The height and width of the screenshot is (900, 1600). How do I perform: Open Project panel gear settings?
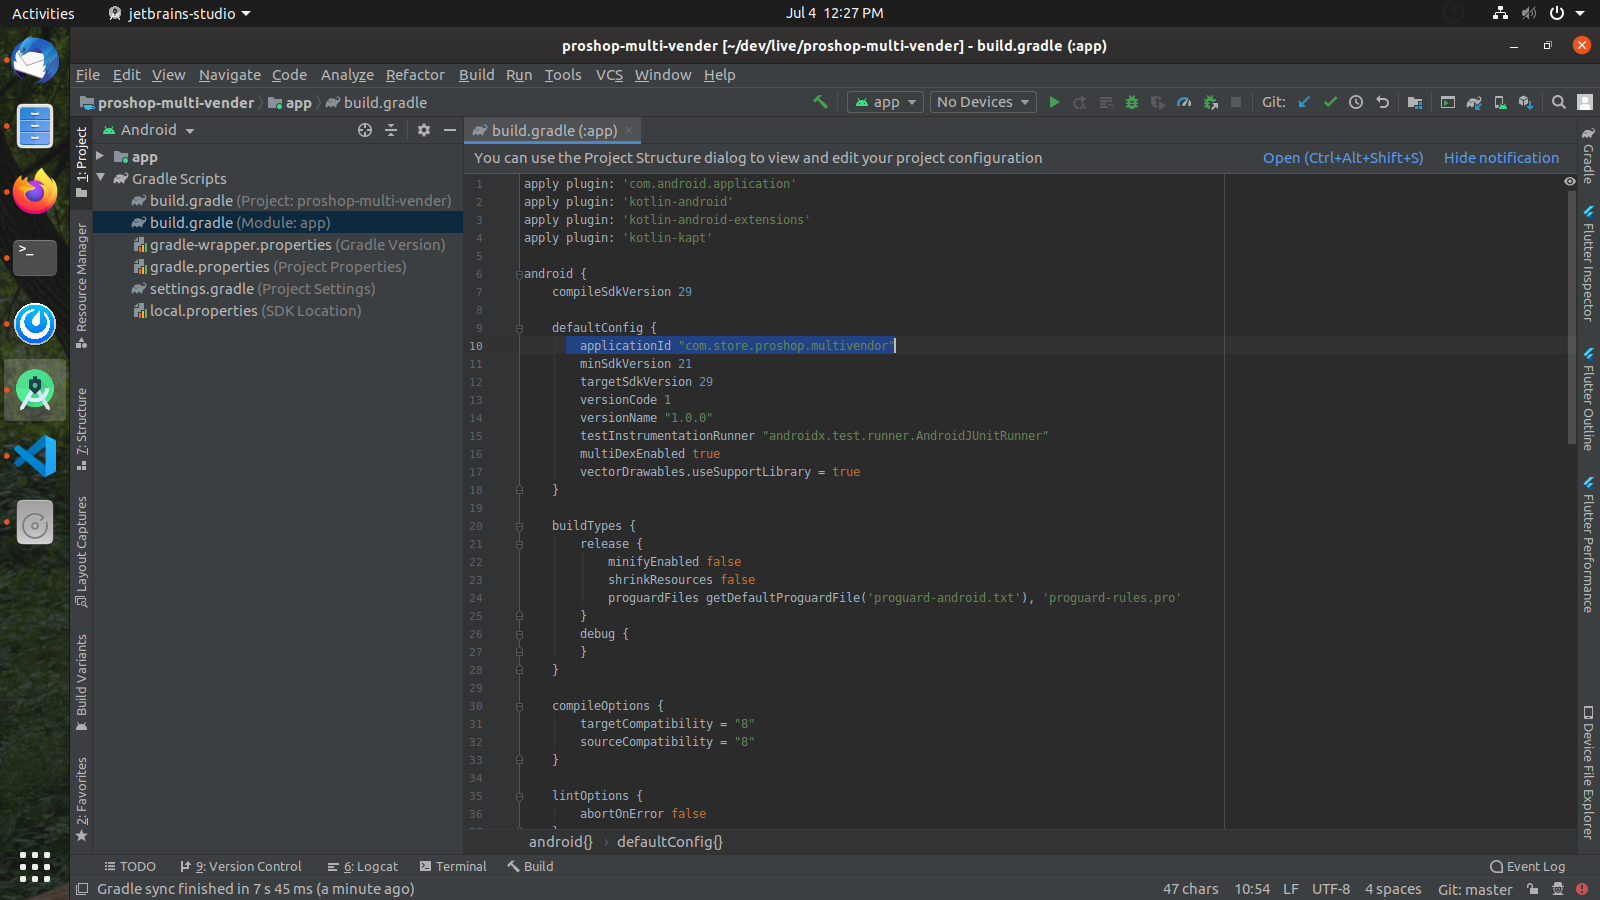tap(424, 130)
